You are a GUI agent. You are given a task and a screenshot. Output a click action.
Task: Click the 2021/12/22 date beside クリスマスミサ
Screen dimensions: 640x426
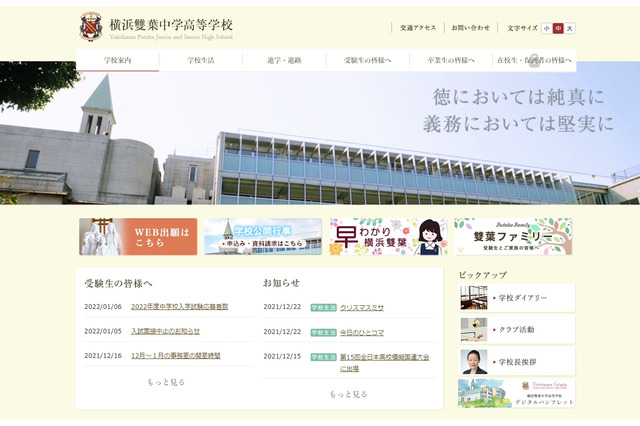pyautogui.click(x=282, y=307)
